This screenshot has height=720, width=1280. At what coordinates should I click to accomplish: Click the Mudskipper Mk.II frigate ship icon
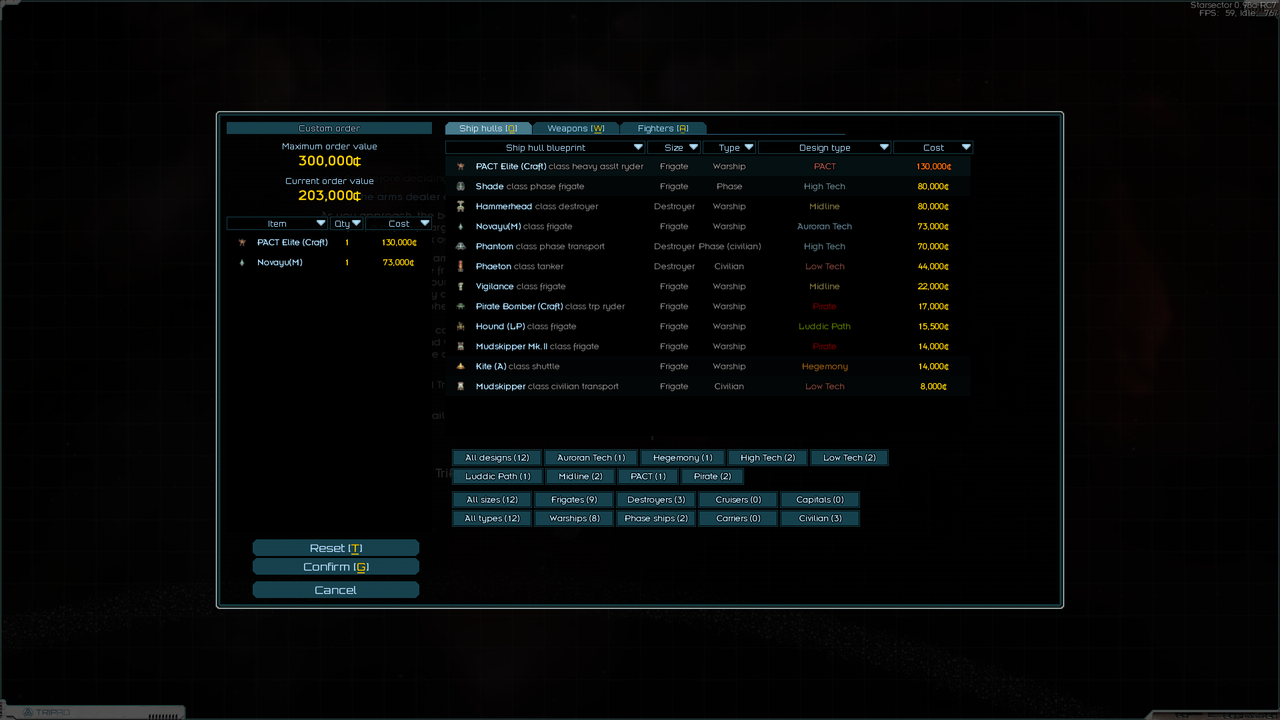point(460,346)
